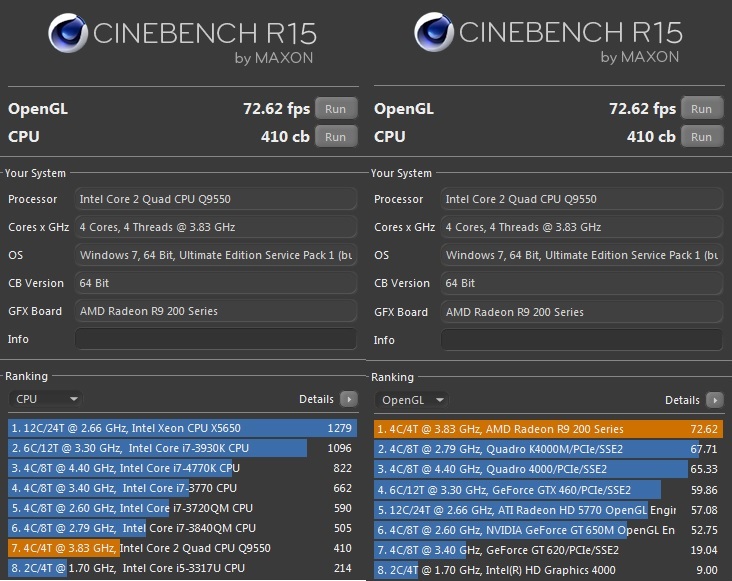
Task: Run the OpenGL test in left panel
Action: click(x=336, y=109)
